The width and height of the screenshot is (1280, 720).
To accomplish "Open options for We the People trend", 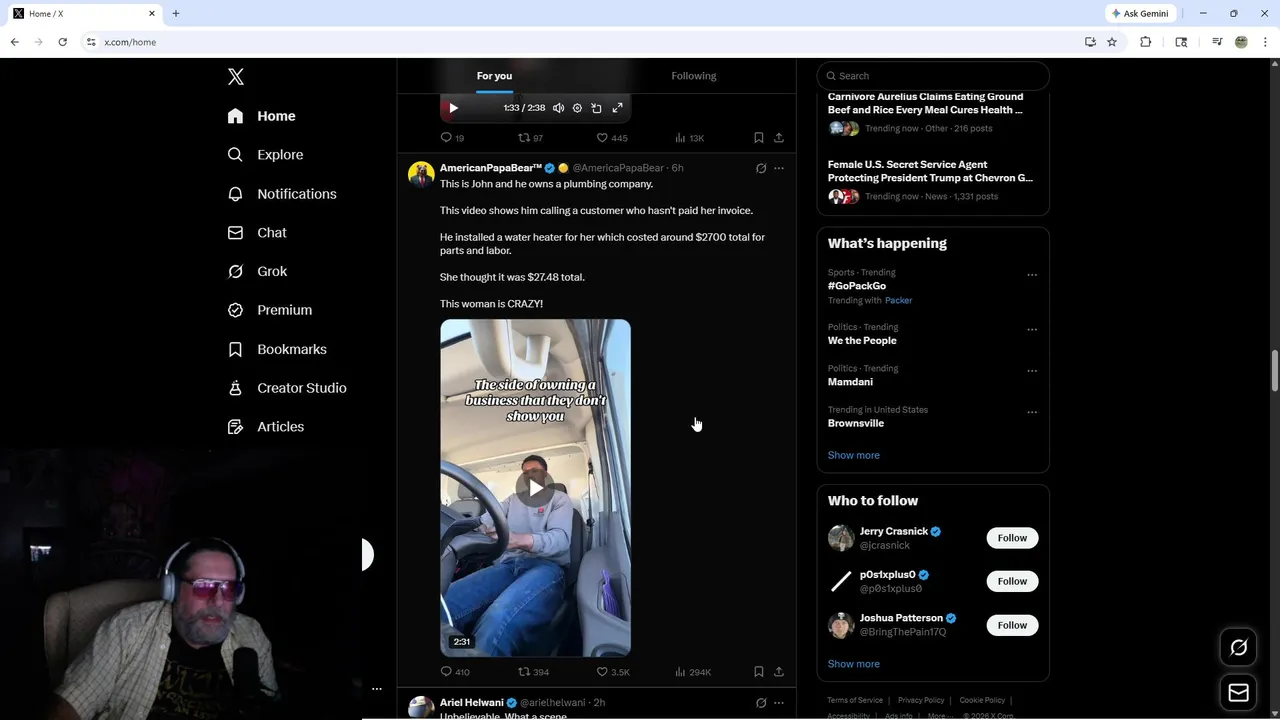I will [1032, 330].
